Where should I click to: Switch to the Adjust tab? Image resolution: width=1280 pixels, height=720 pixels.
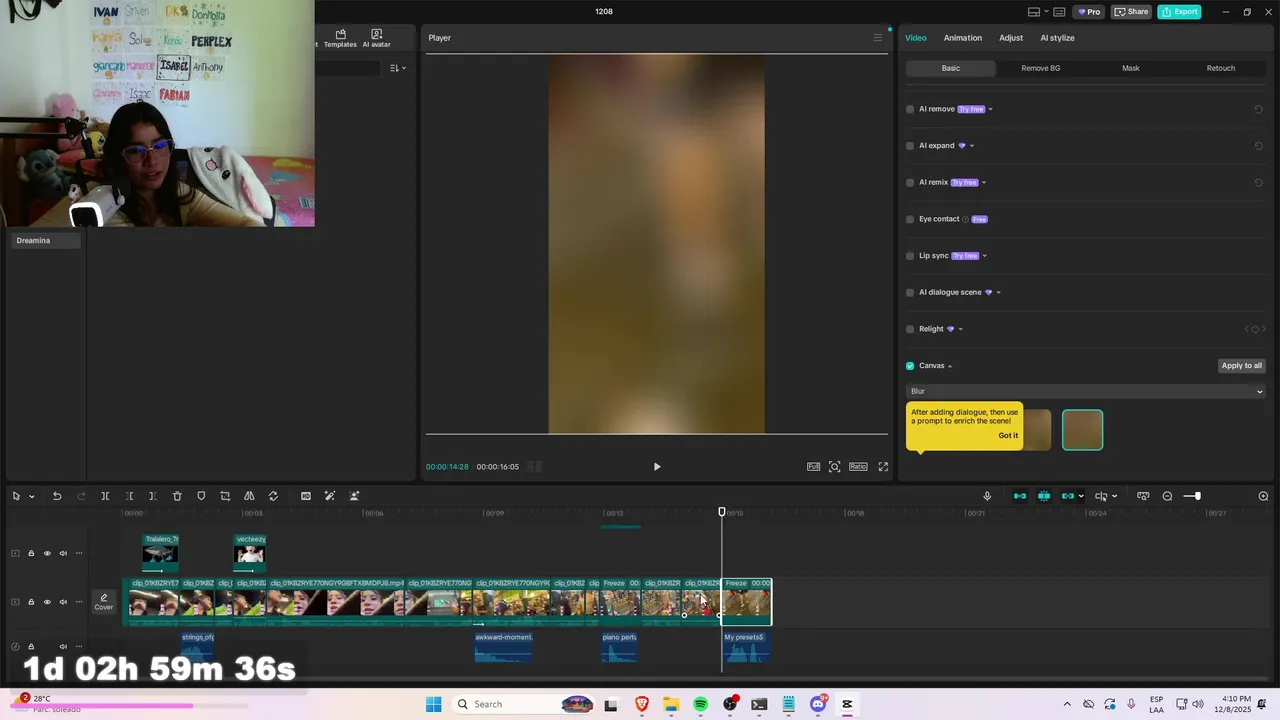(1011, 38)
